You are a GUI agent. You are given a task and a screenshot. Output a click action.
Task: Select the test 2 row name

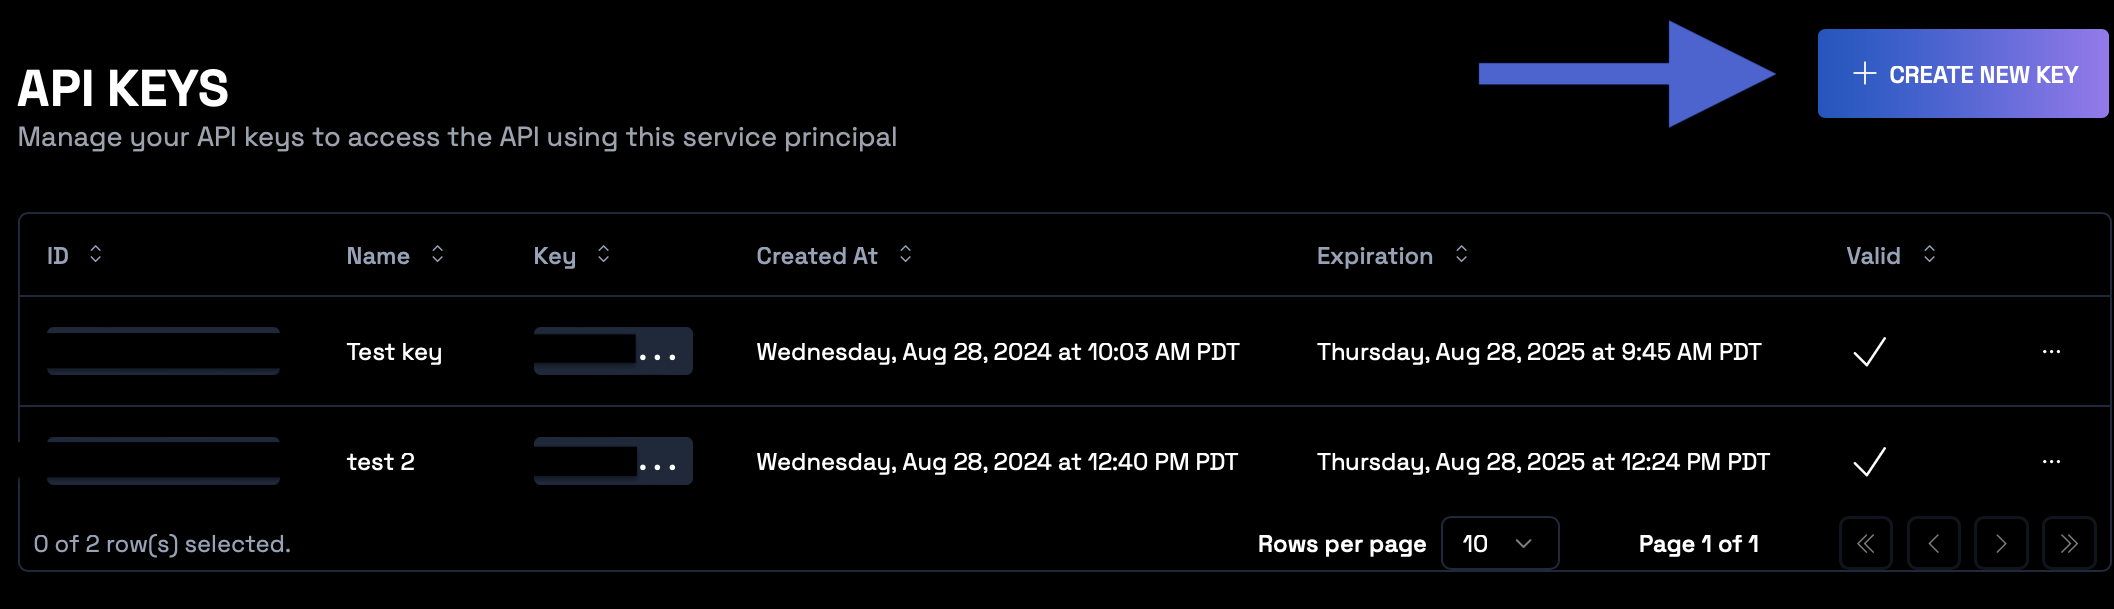(x=380, y=462)
